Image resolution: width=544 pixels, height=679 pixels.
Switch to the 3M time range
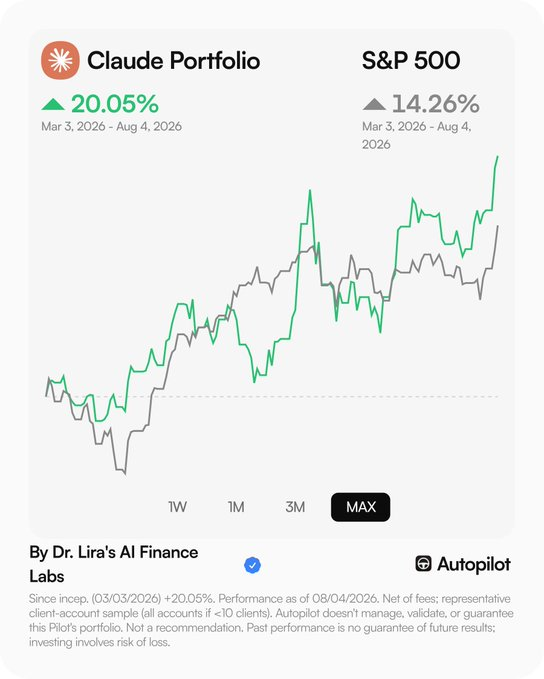295,507
